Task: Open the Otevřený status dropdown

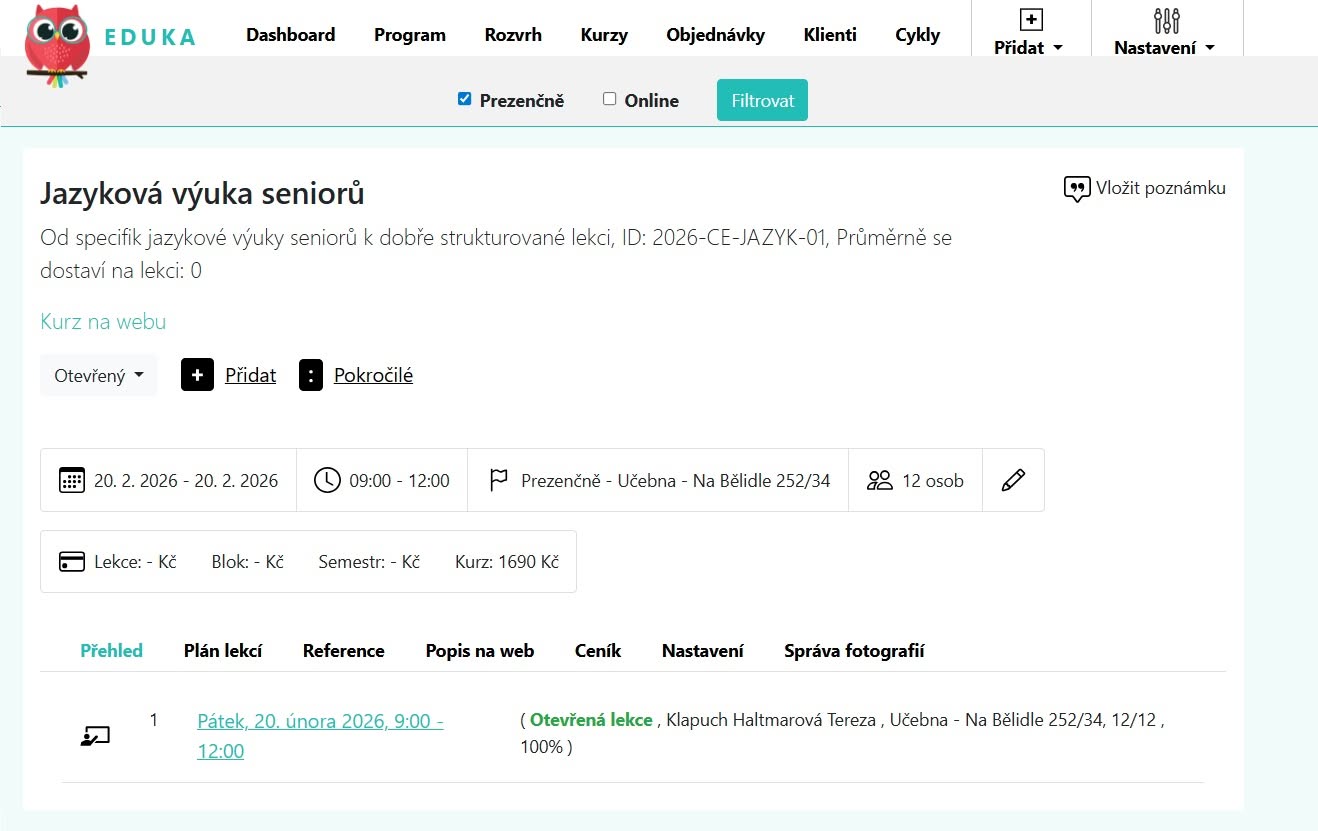Action: pyautogui.click(x=99, y=375)
